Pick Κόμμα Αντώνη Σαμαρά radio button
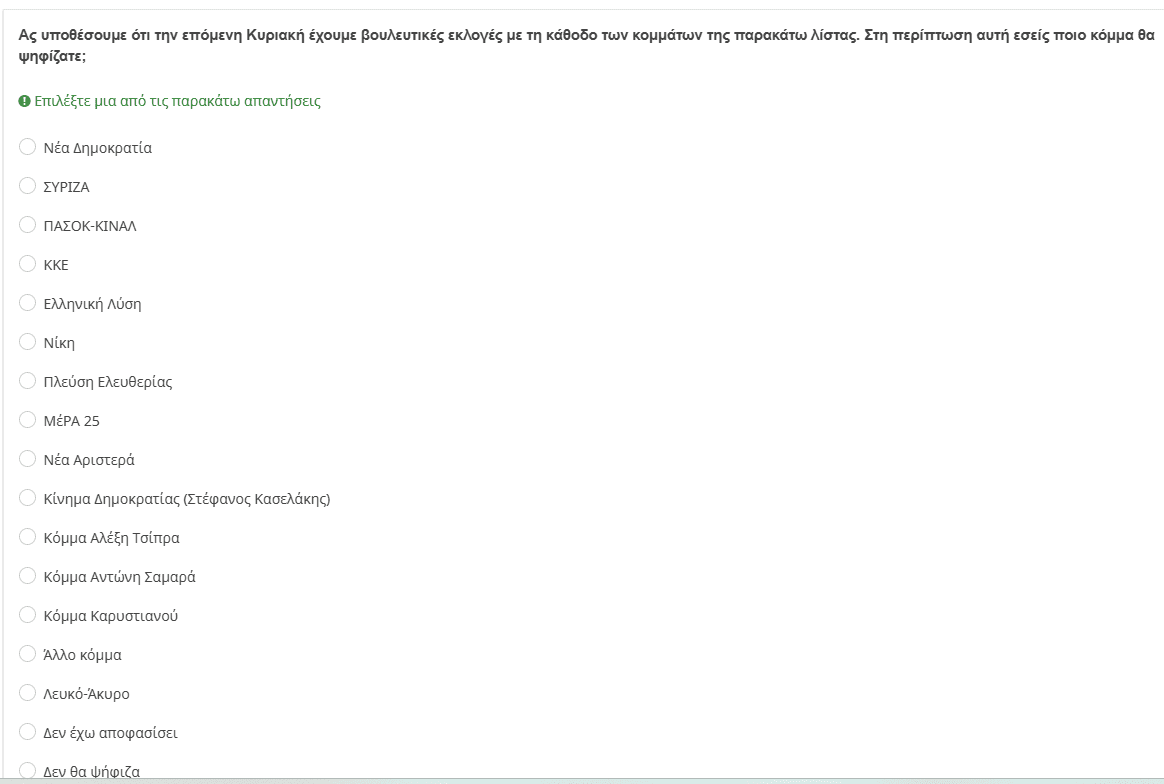Screen dimensions: 1164x784 tap(28, 577)
